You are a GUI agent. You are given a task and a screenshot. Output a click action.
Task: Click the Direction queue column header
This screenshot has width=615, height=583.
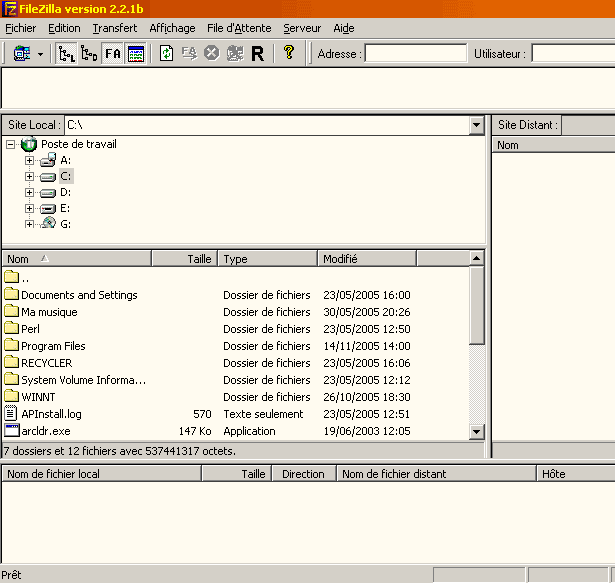pos(304,474)
